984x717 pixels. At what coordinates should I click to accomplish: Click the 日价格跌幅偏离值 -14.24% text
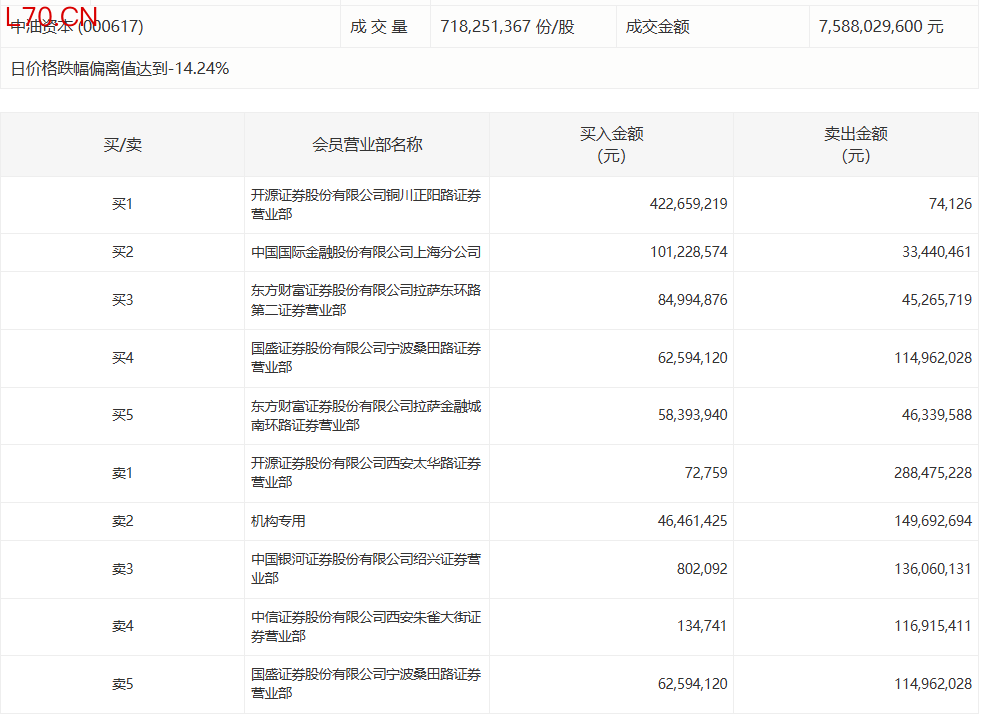pyautogui.click(x=120, y=69)
